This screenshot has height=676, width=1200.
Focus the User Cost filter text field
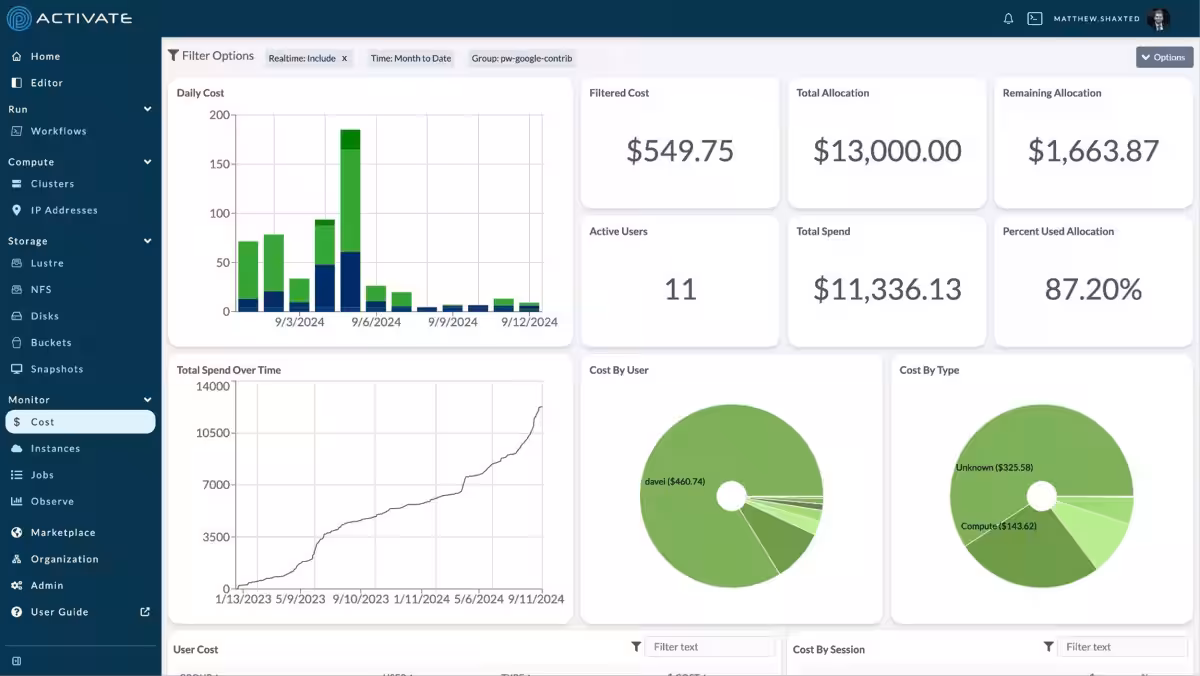click(x=710, y=647)
